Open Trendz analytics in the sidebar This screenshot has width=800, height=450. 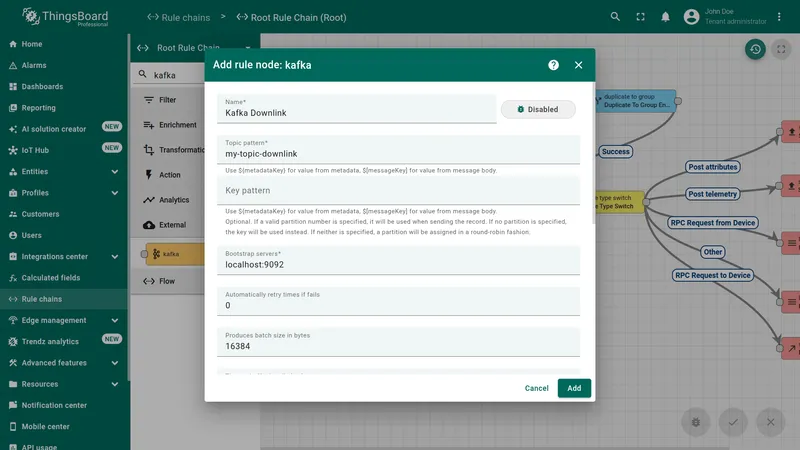pos(64,341)
